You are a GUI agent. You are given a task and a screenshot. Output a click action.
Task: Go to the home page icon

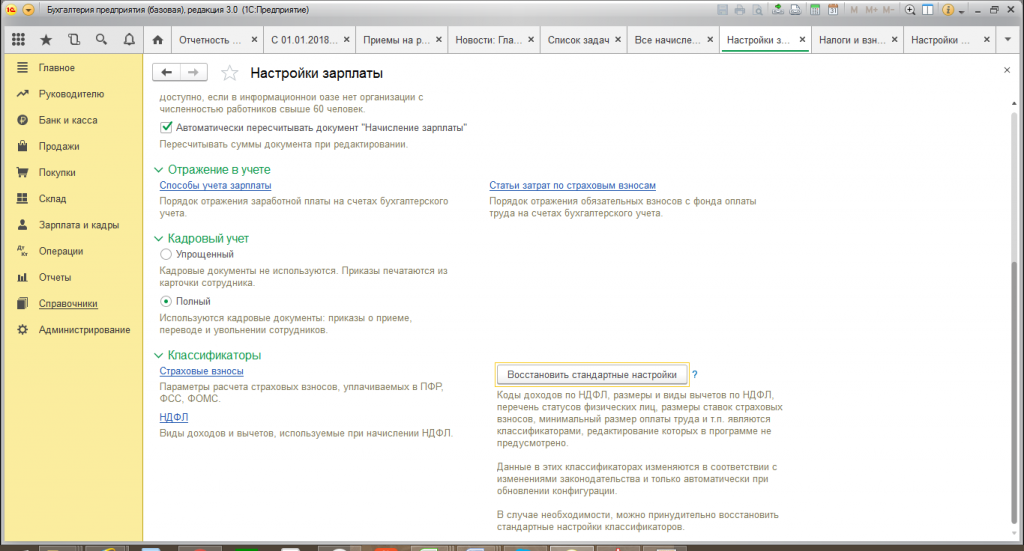(x=157, y=40)
